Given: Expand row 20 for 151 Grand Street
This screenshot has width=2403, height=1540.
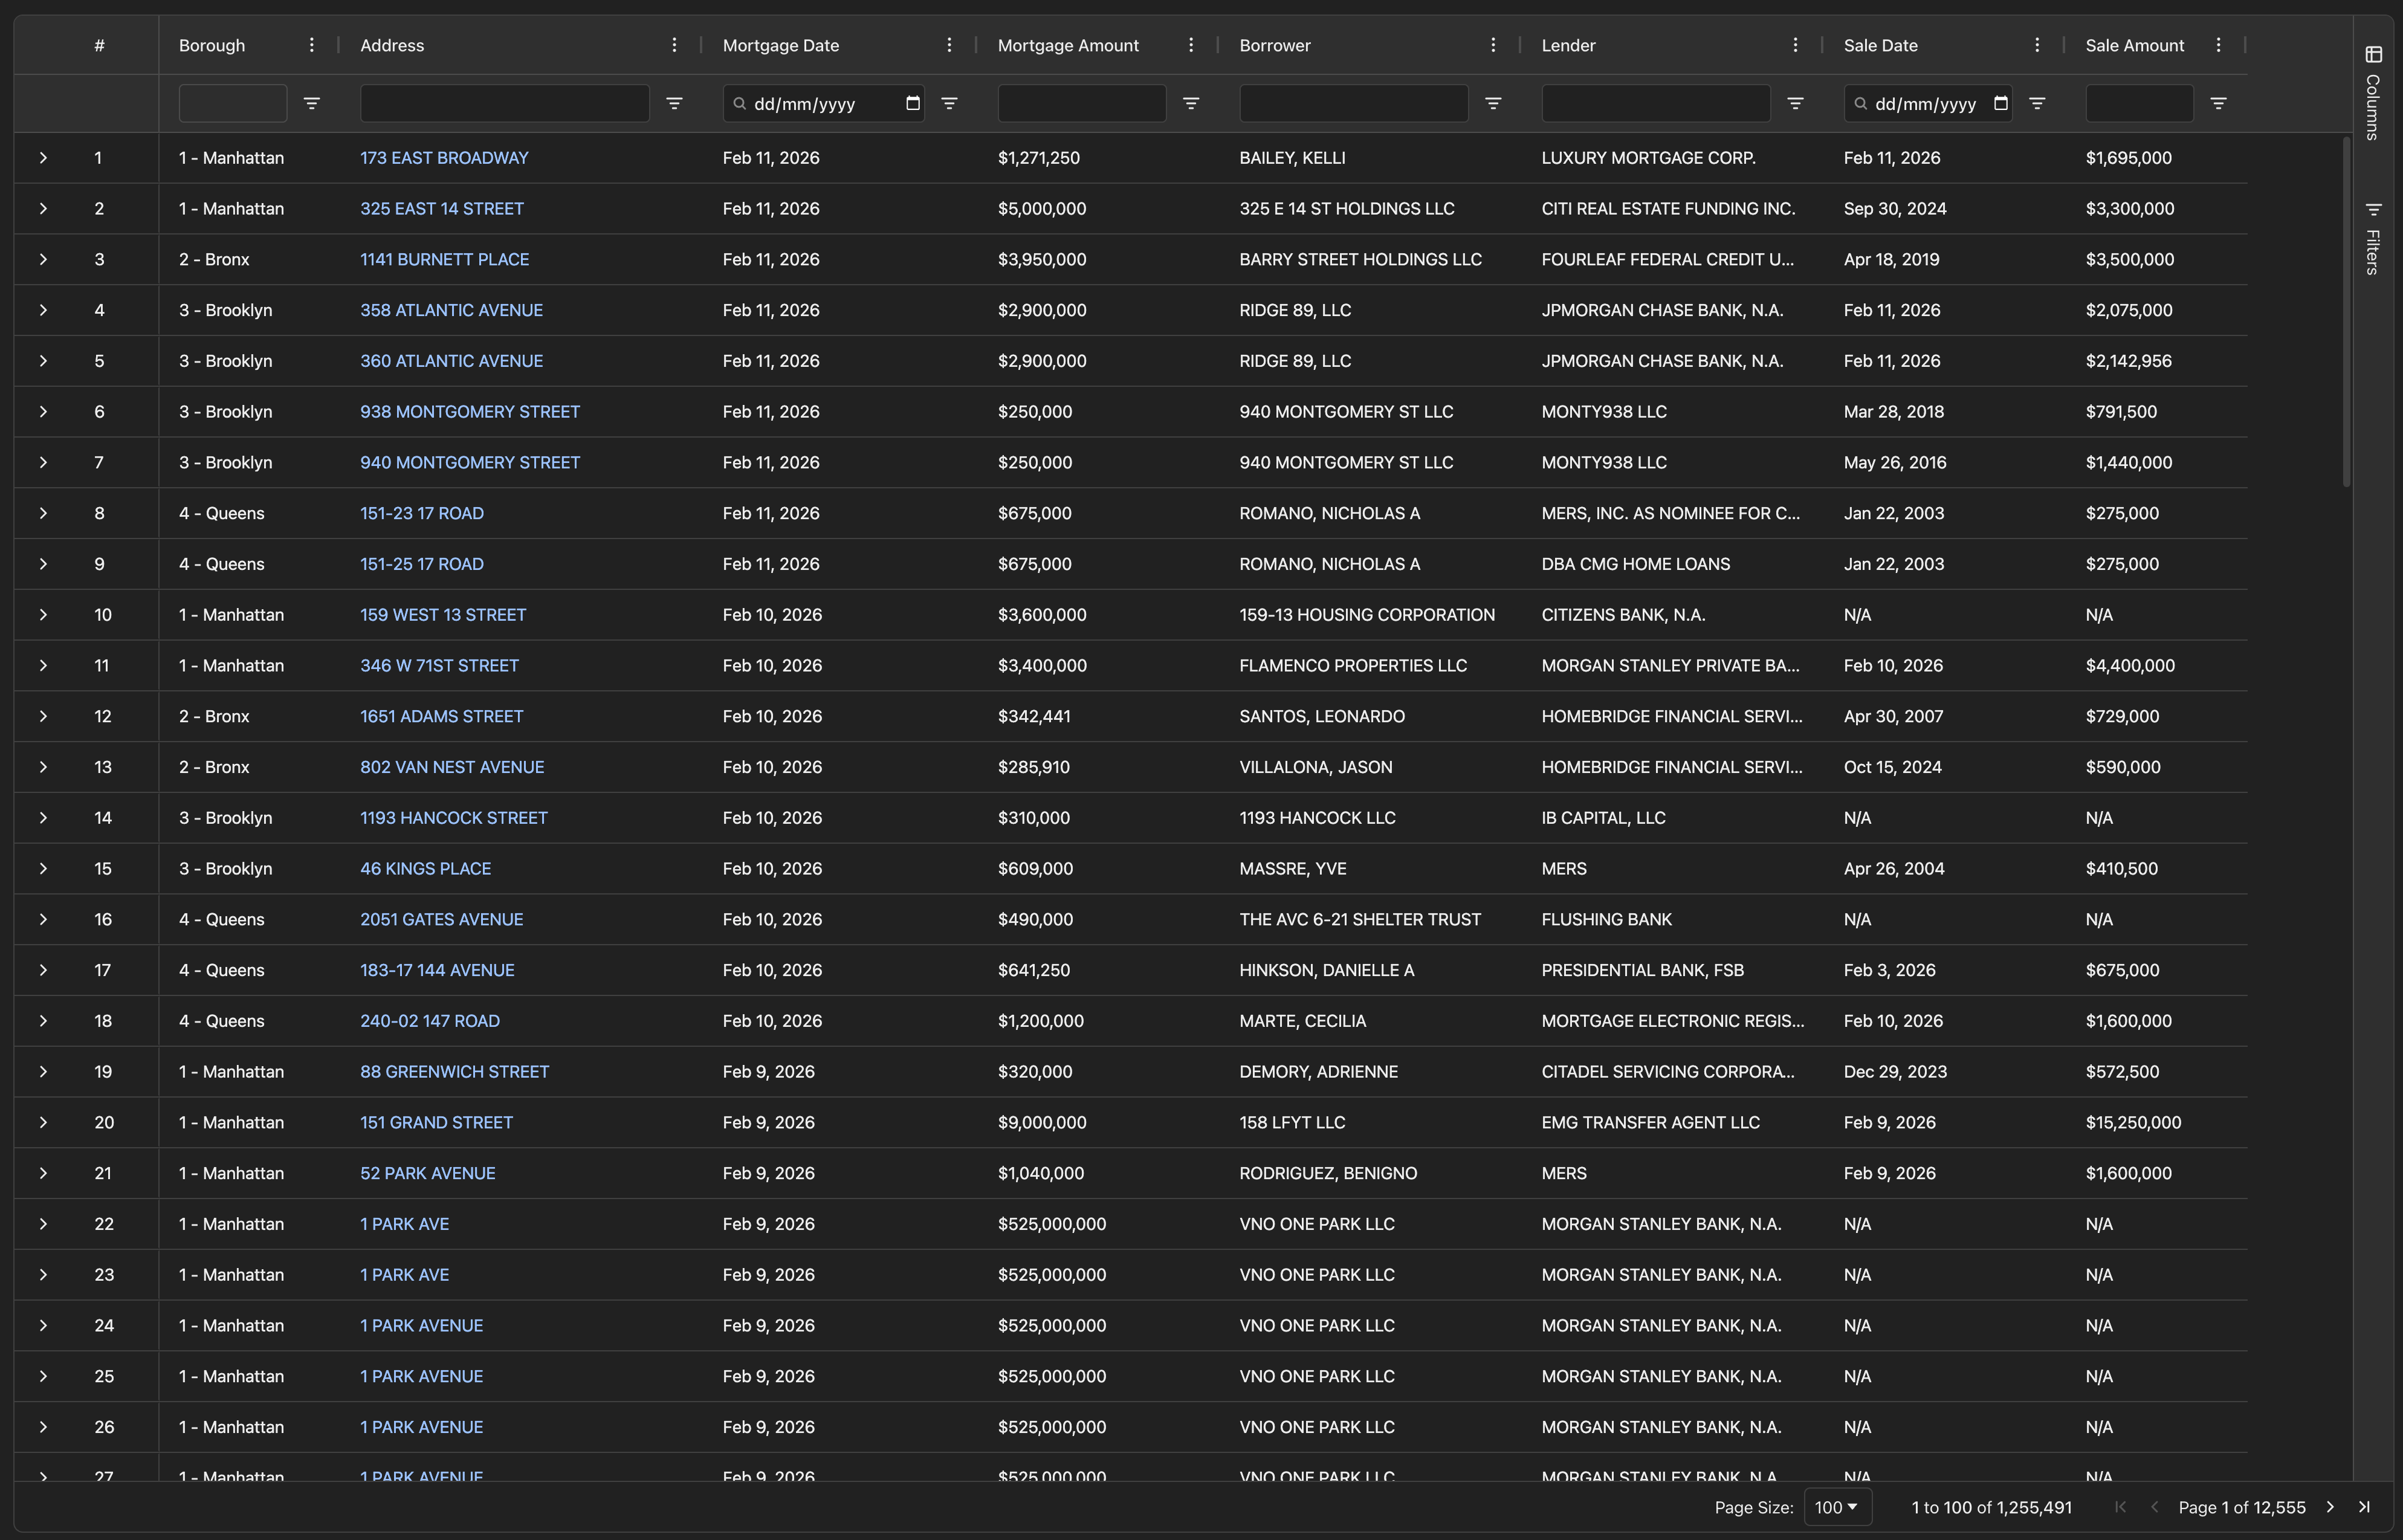Looking at the screenshot, I should [x=43, y=1122].
